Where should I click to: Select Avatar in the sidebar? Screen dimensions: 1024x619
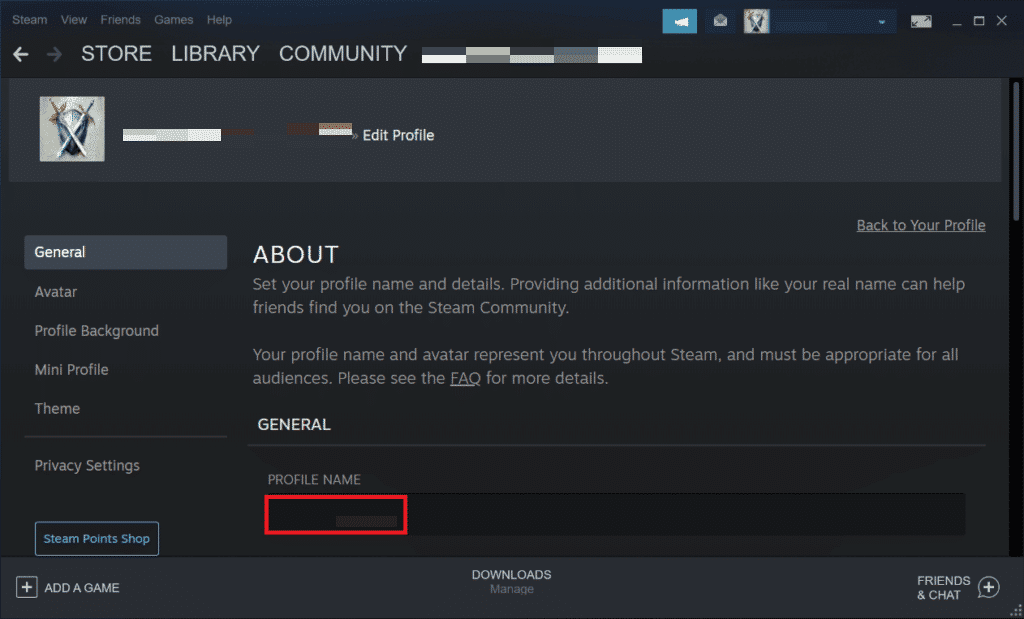coord(56,292)
